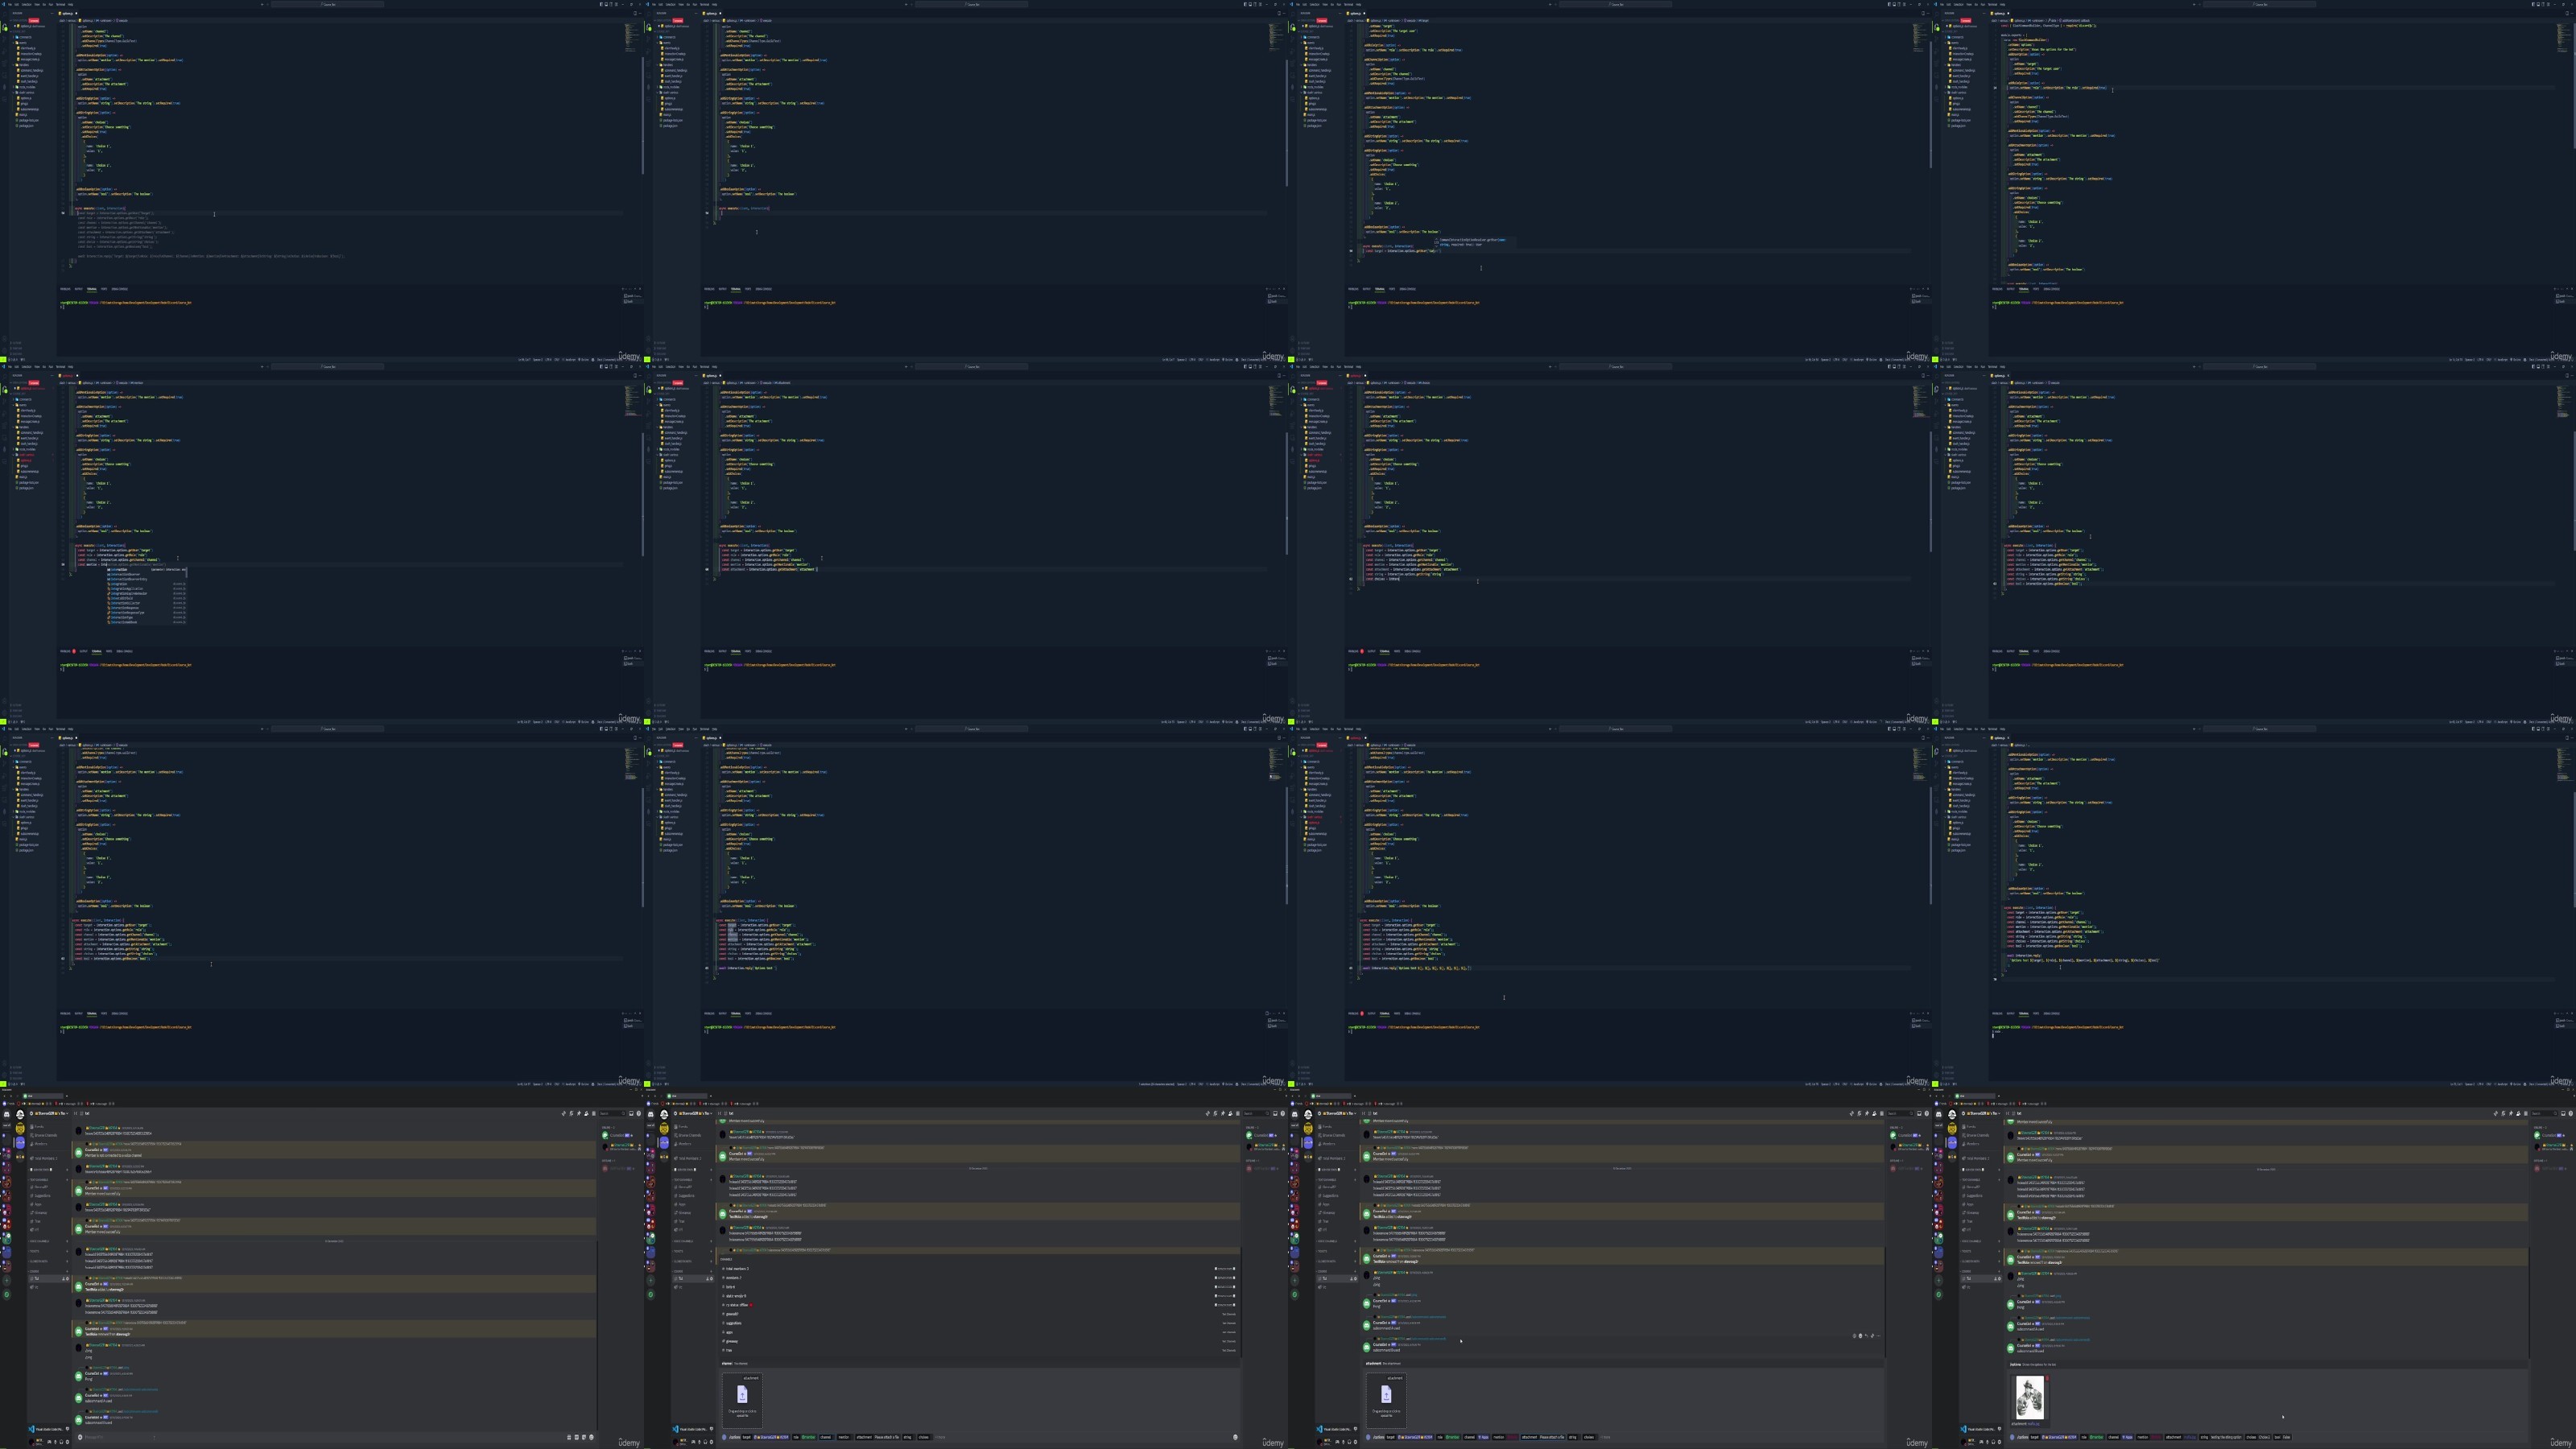Click the '+5 more' options label
This screenshot has height=1449, width=2576.
click(940, 1437)
